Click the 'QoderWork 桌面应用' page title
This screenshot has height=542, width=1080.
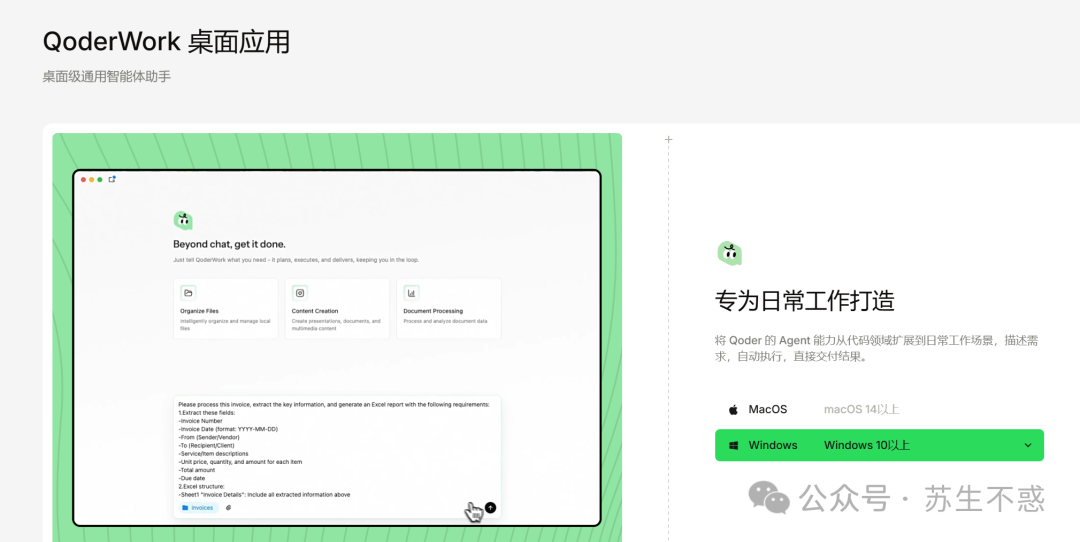coord(166,43)
